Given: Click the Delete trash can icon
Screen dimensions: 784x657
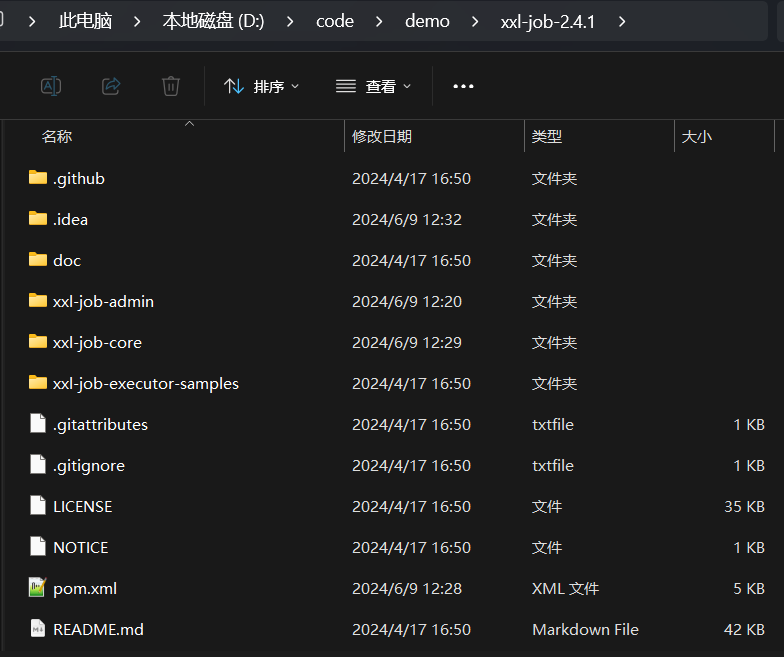Looking at the screenshot, I should coord(171,87).
